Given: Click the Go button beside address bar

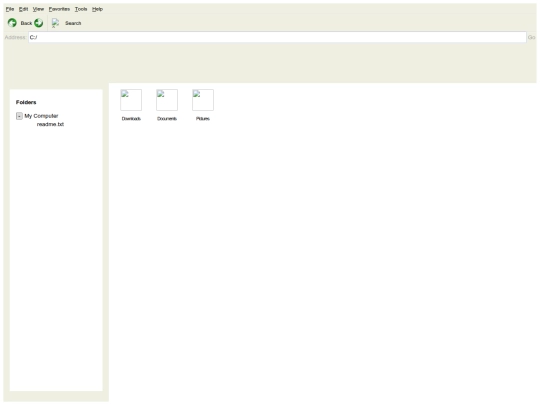Looking at the screenshot, I should click(531, 37).
